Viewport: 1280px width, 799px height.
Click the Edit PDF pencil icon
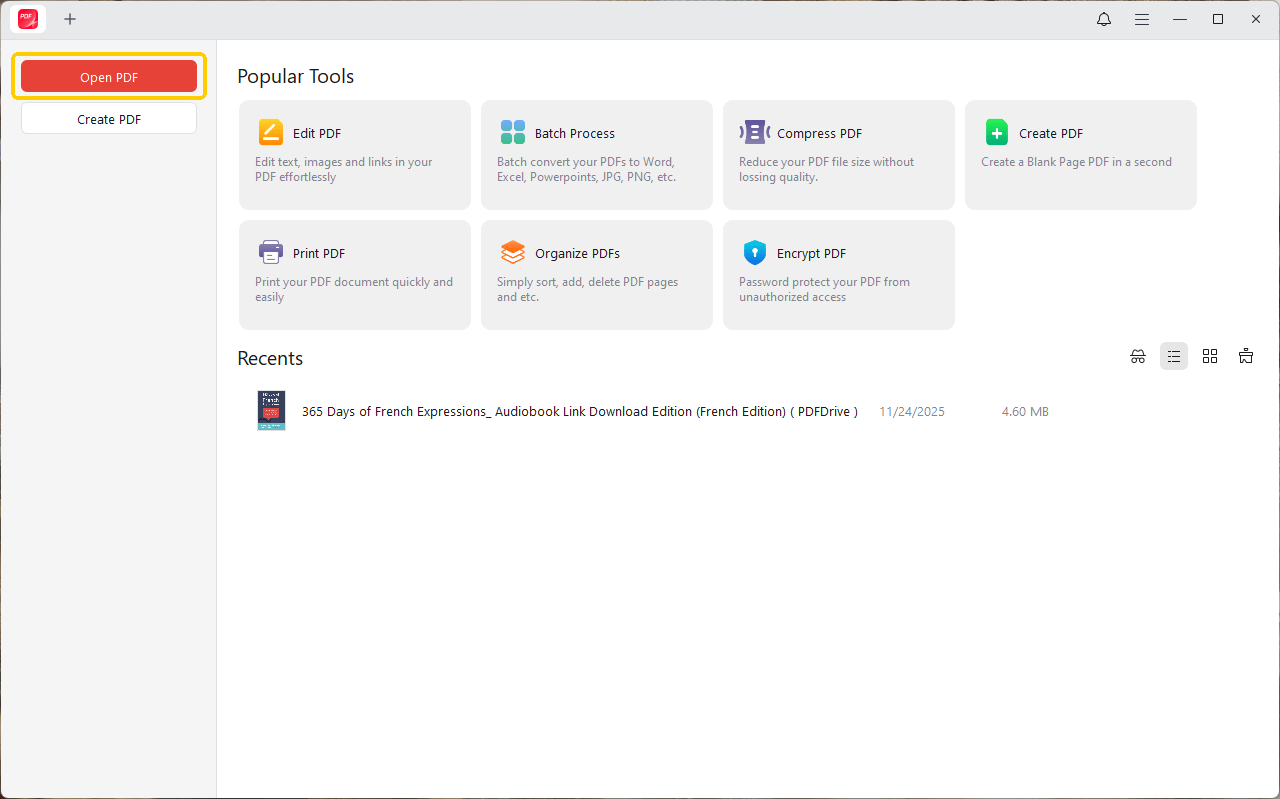pyautogui.click(x=271, y=133)
